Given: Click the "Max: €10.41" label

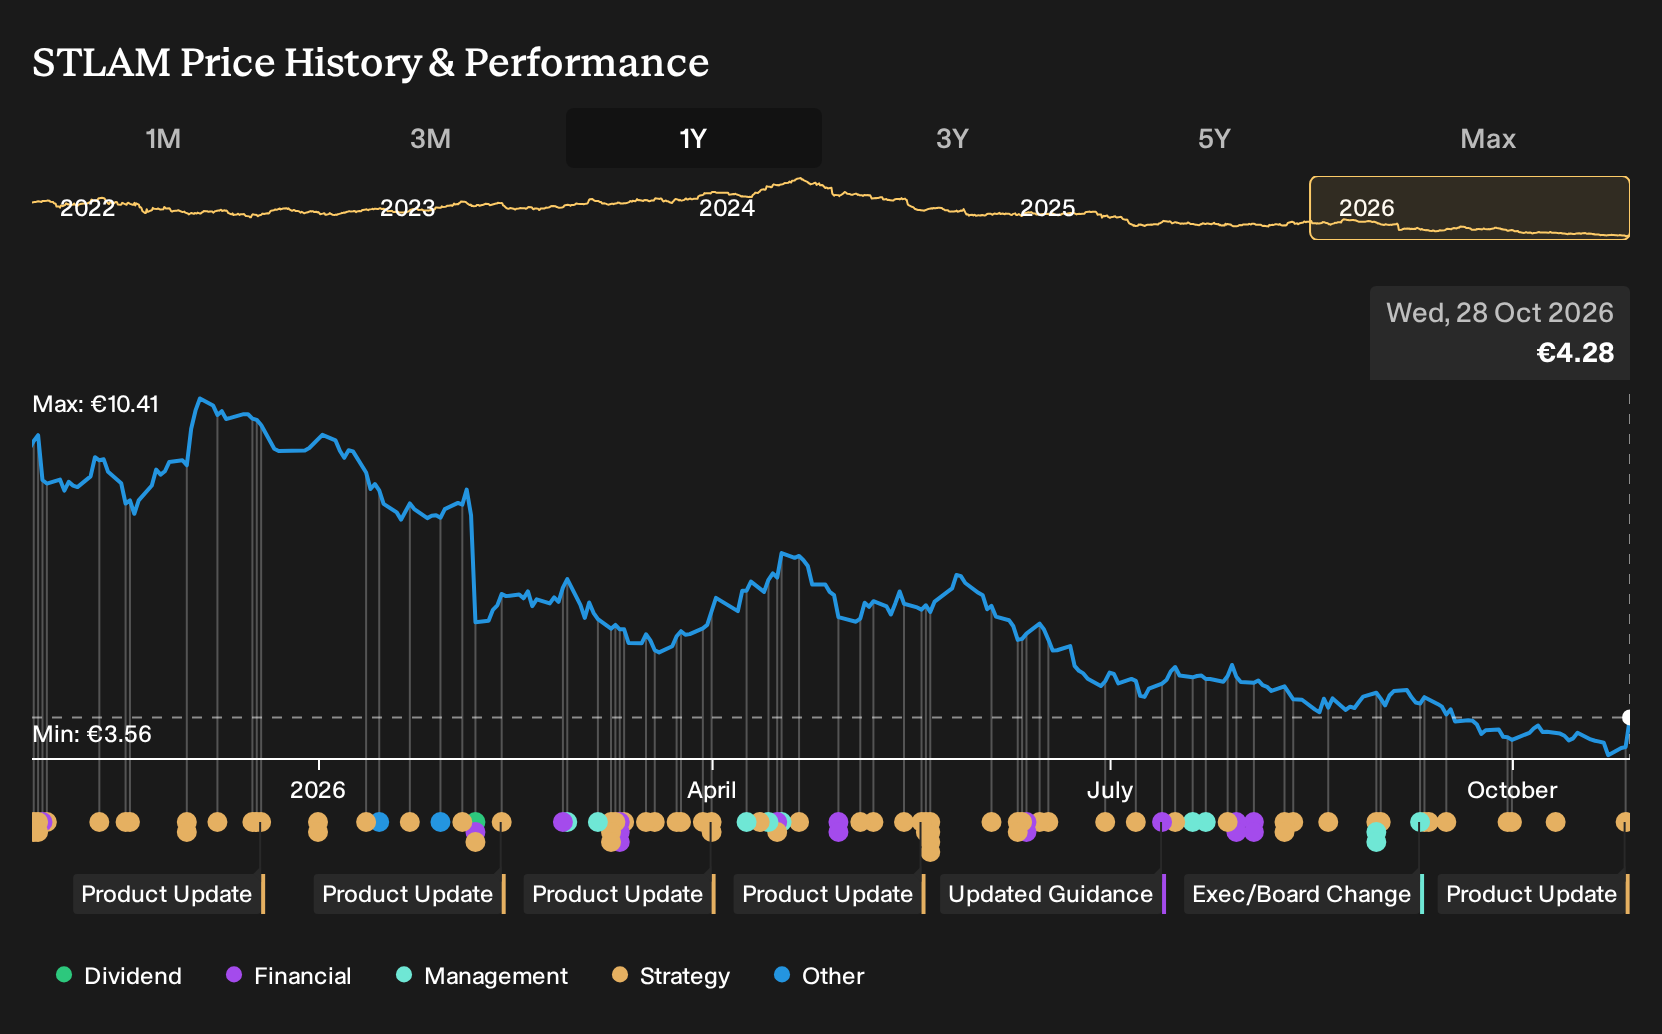Looking at the screenshot, I should click(96, 404).
